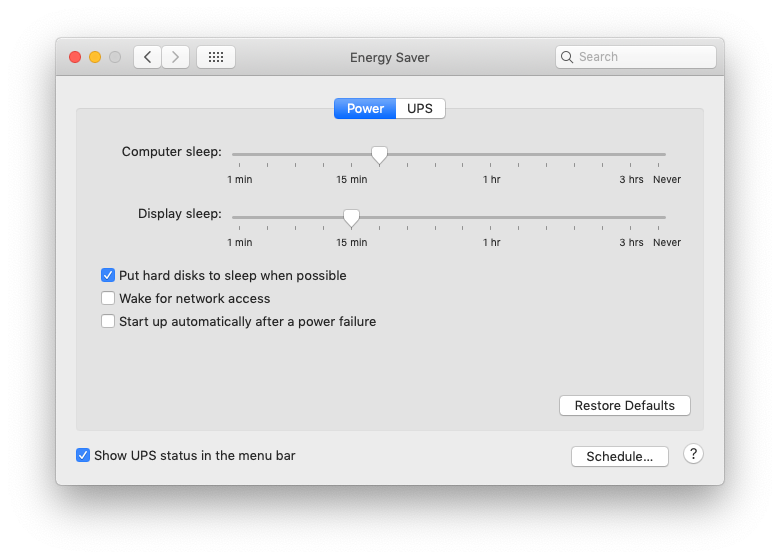Click the Energy Saver window title

tap(390, 58)
